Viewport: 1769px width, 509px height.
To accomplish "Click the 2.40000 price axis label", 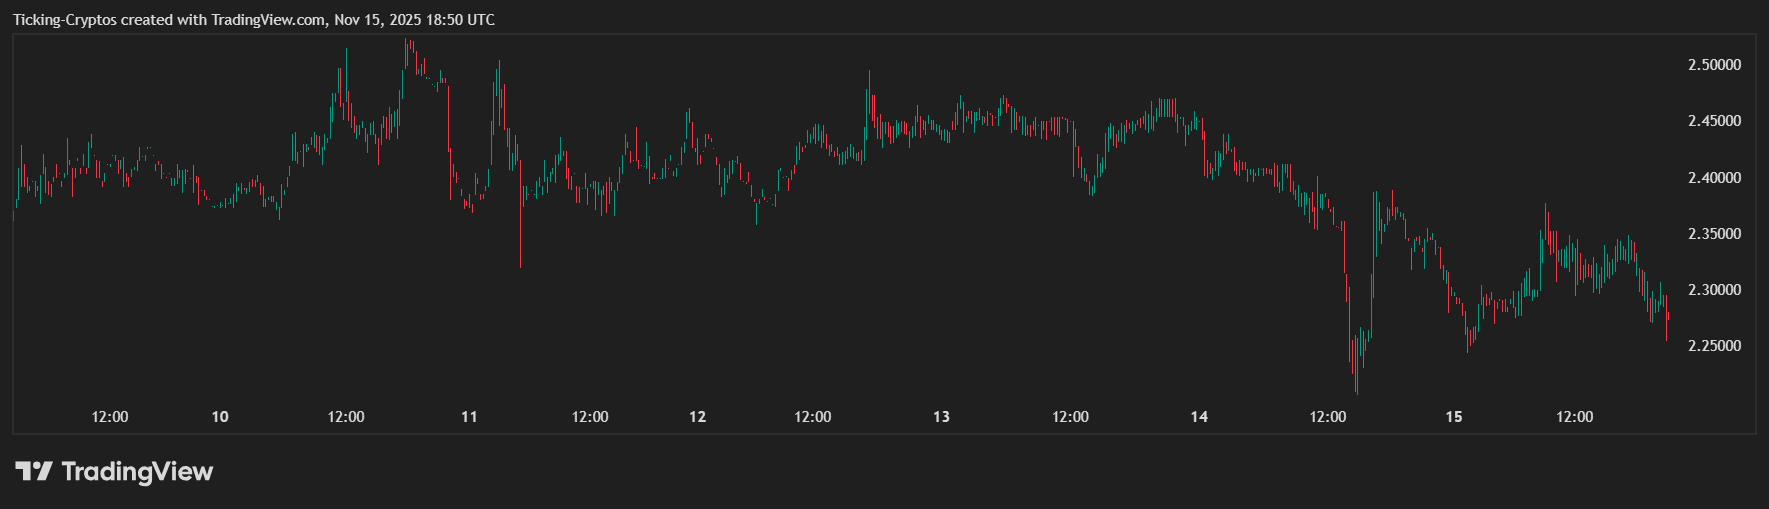I will point(1714,178).
